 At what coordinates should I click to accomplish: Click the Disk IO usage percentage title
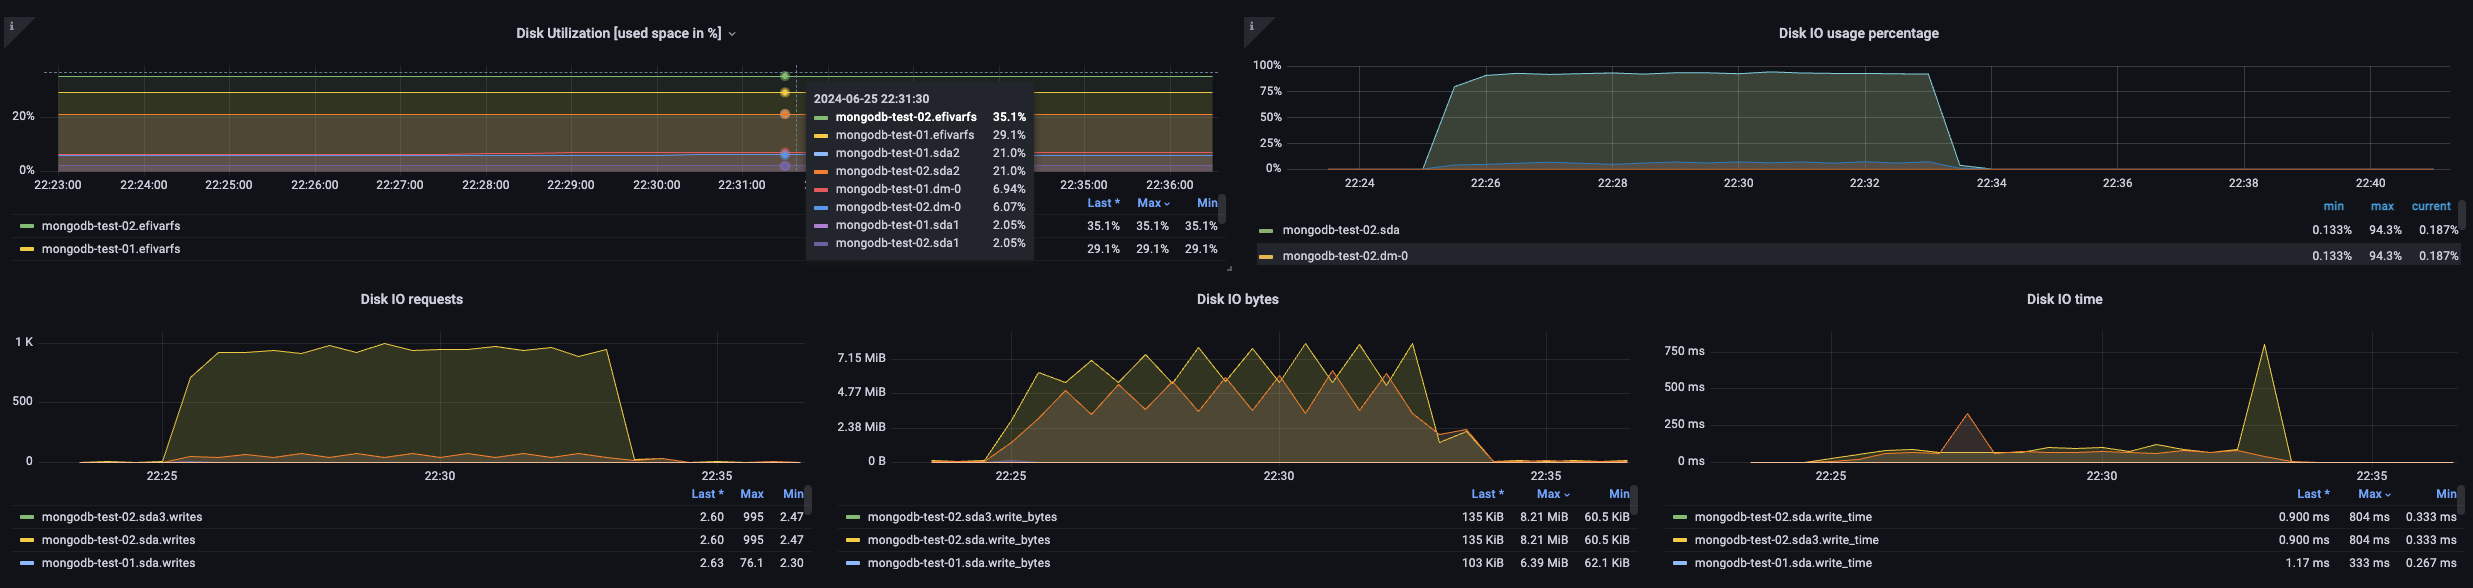click(1858, 33)
